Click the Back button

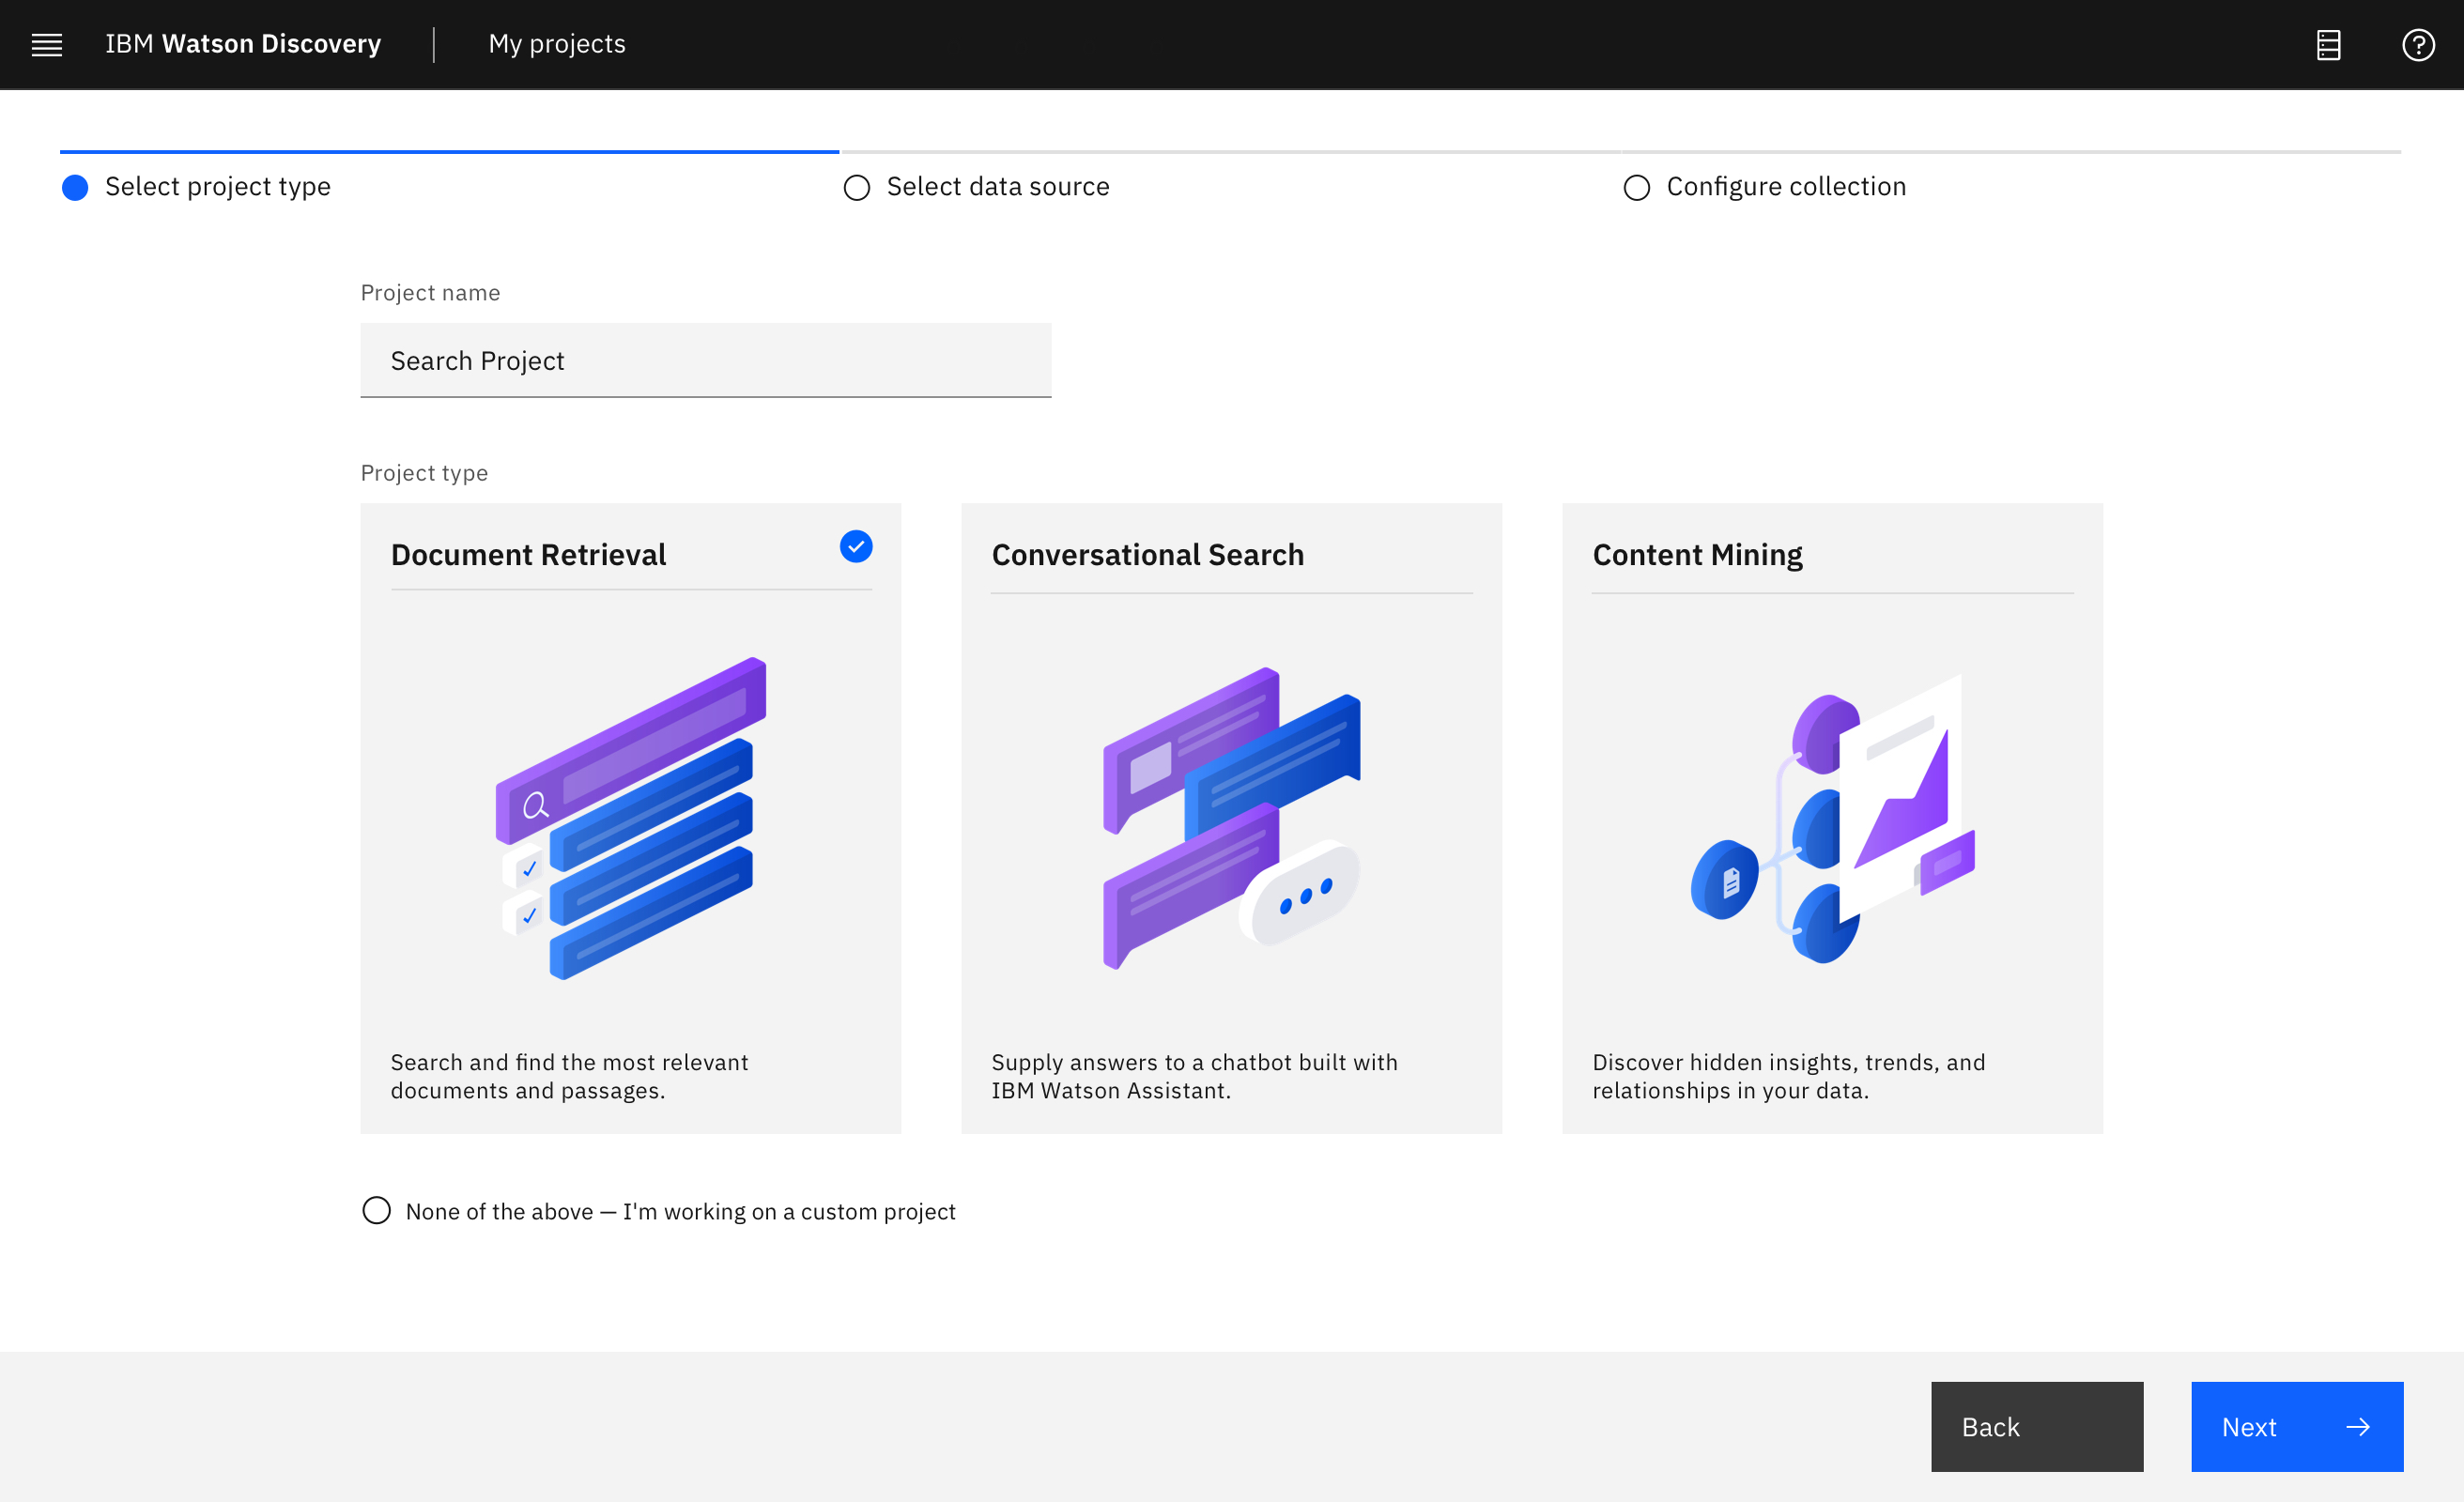tap(2036, 1426)
